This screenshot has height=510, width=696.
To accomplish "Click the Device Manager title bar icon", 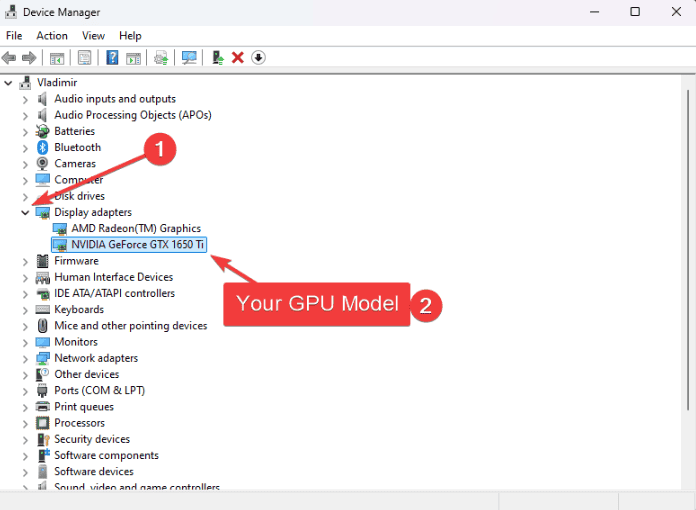I will (x=11, y=12).
